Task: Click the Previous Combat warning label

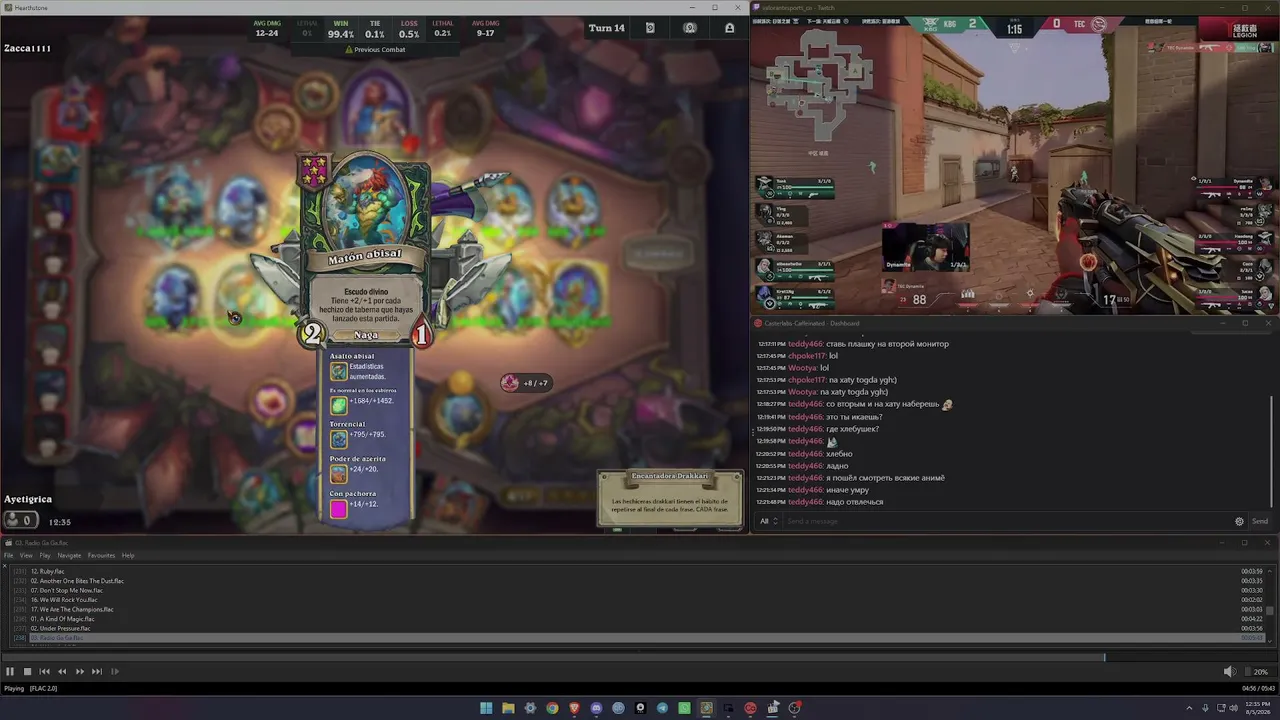Action: click(x=375, y=49)
